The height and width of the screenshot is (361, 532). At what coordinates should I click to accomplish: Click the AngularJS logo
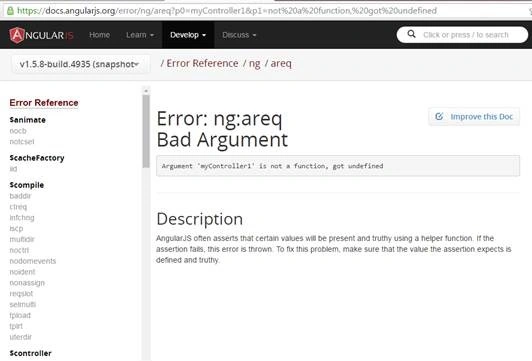click(x=41, y=35)
